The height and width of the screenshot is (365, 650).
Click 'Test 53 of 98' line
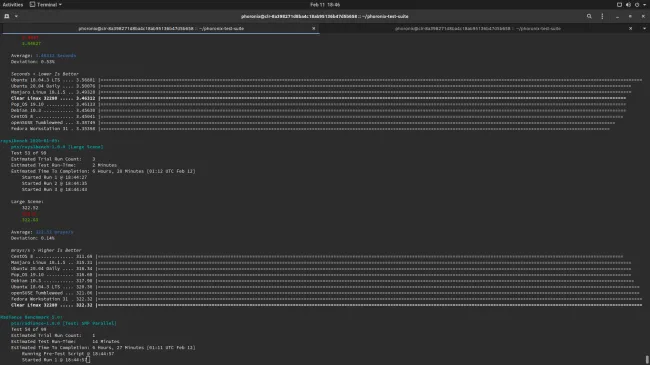29,153
